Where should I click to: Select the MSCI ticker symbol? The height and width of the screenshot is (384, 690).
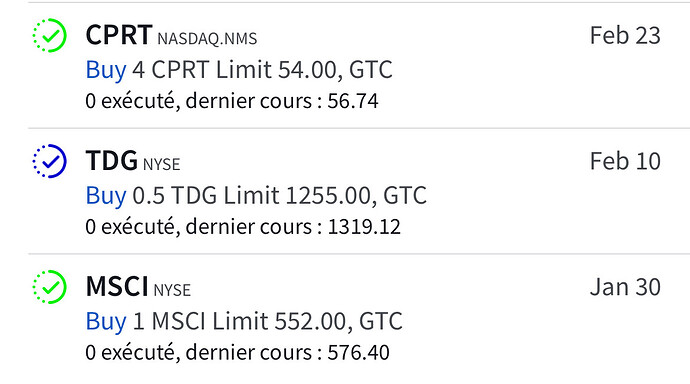point(117,286)
